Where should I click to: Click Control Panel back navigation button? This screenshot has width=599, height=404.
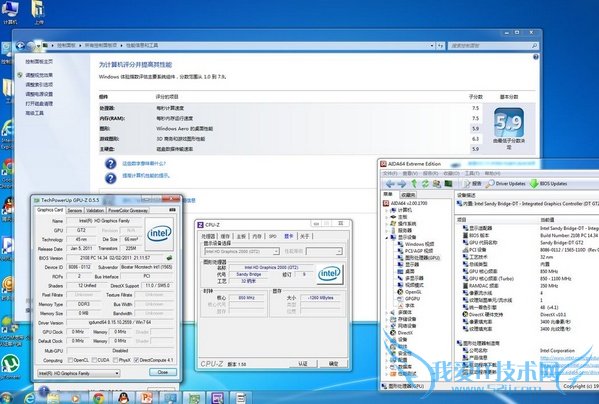tap(20, 46)
